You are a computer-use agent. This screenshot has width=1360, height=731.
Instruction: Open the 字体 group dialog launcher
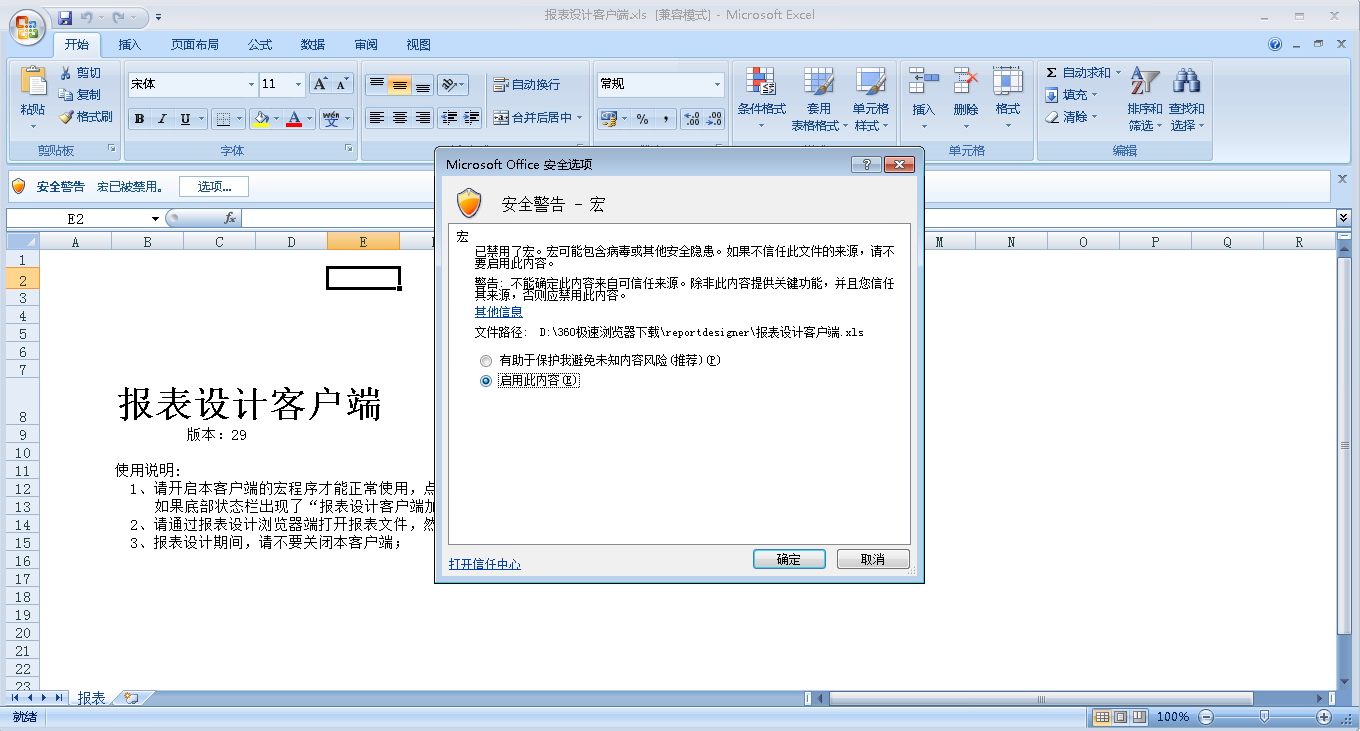click(x=349, y=149)
